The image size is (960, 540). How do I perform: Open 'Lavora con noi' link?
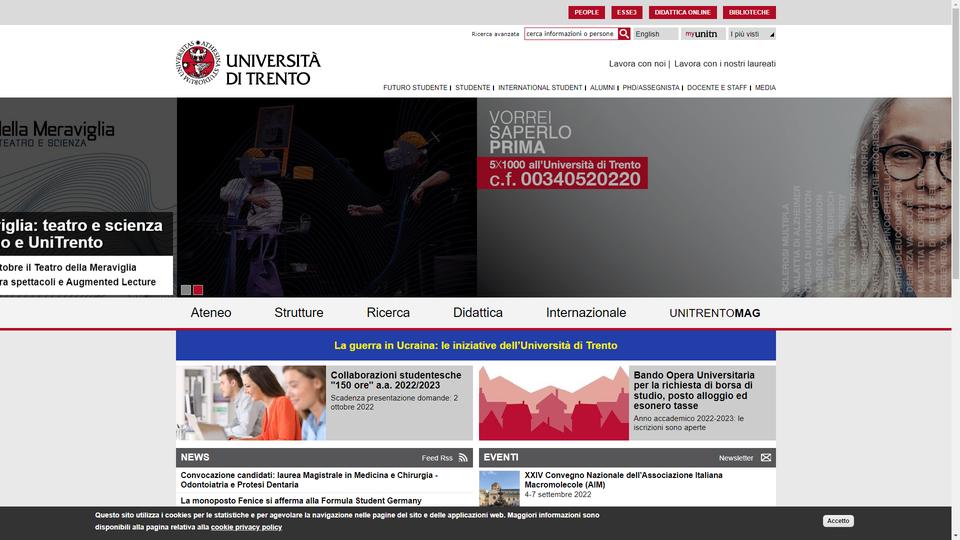(637, 64)
